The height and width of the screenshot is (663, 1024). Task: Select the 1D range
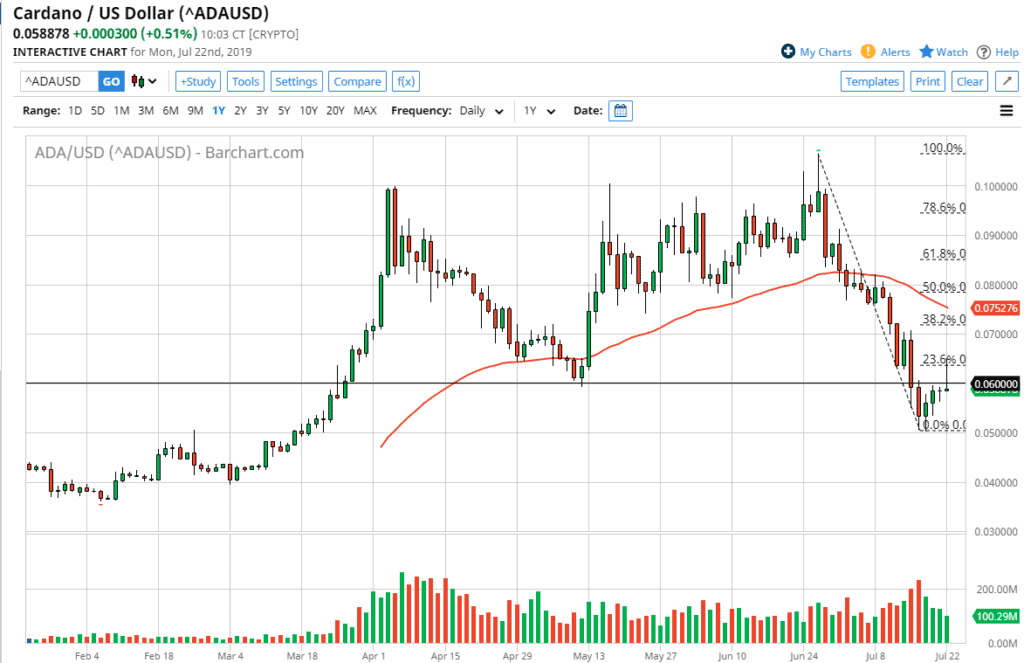pyautogui.click(x=75, y=111)
